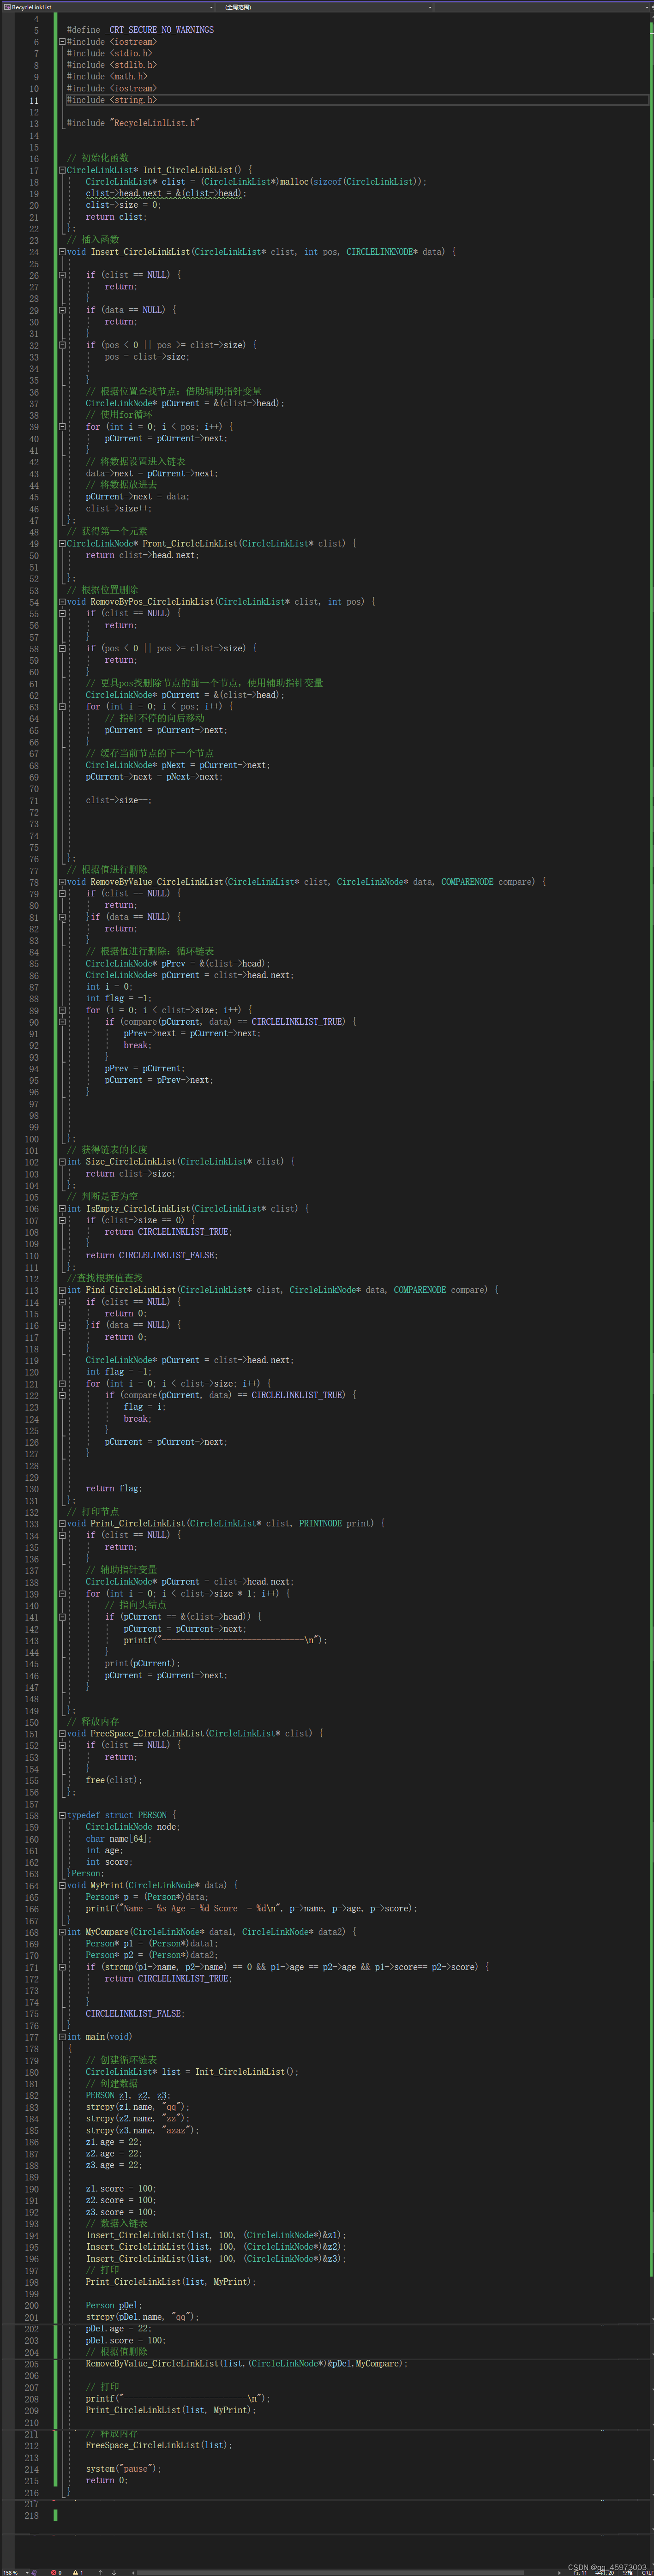
Task: Click the char name[64]; field
Action: pos(118,1838)
